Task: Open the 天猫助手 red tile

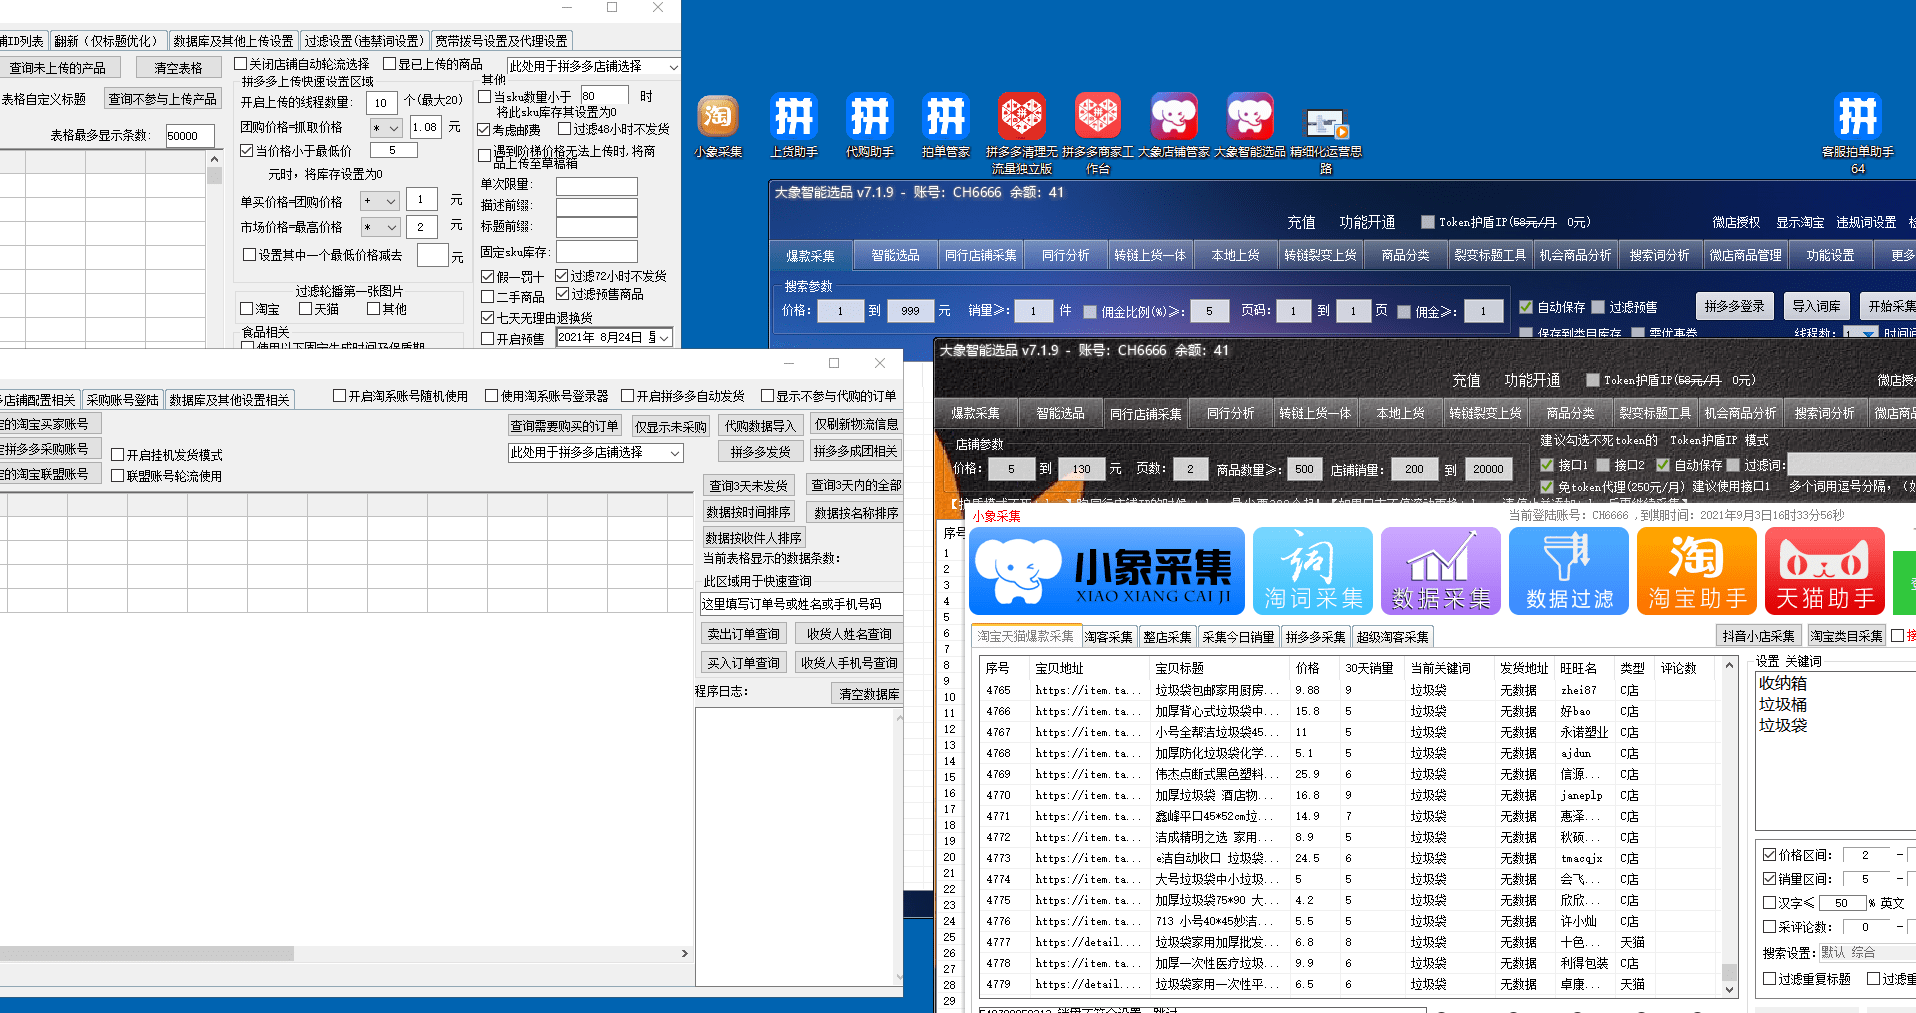Action: [x=1825, y=571]
